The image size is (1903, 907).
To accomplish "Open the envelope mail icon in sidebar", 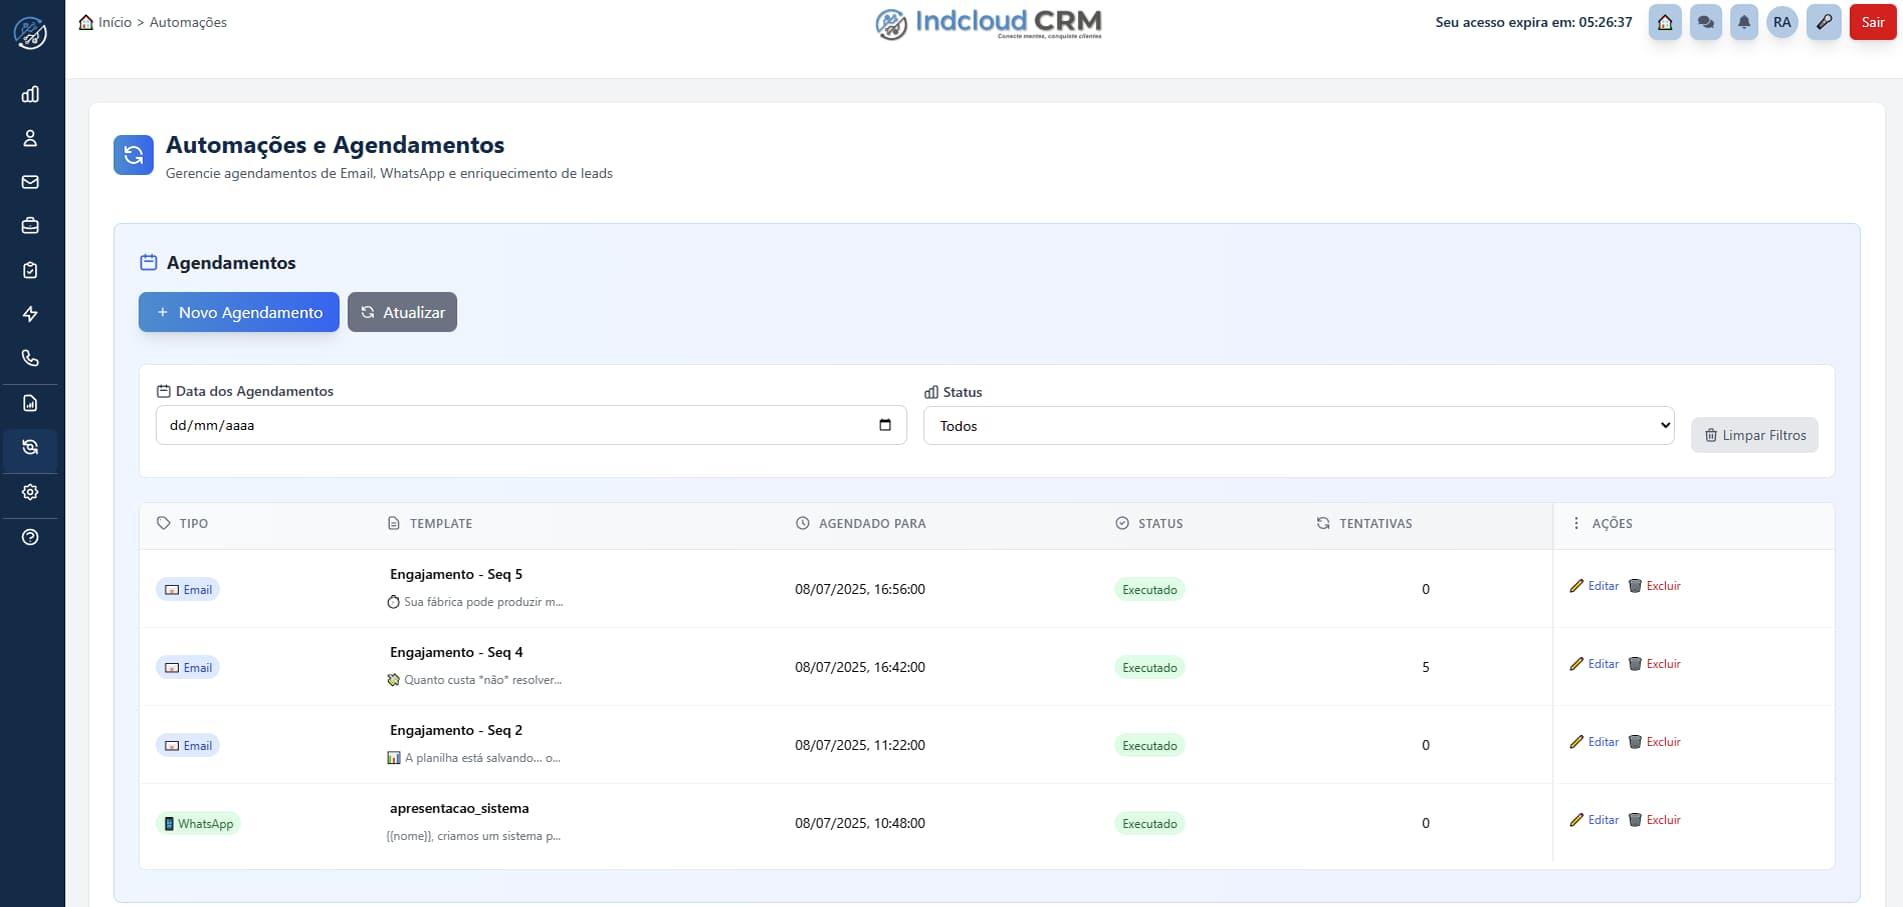I will [30, 182].
